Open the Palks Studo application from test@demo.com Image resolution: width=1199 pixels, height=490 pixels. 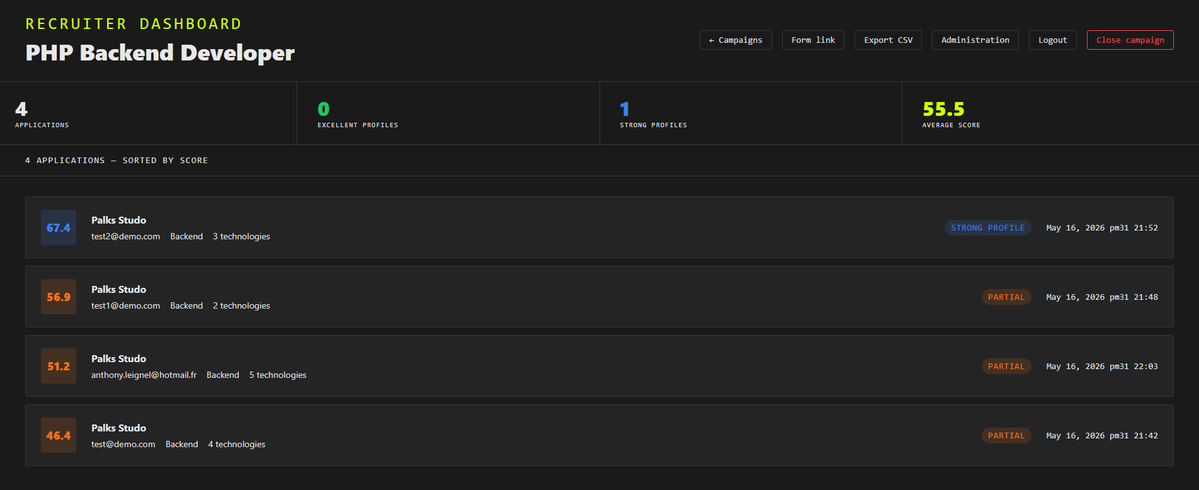click(x=600, y=436)
